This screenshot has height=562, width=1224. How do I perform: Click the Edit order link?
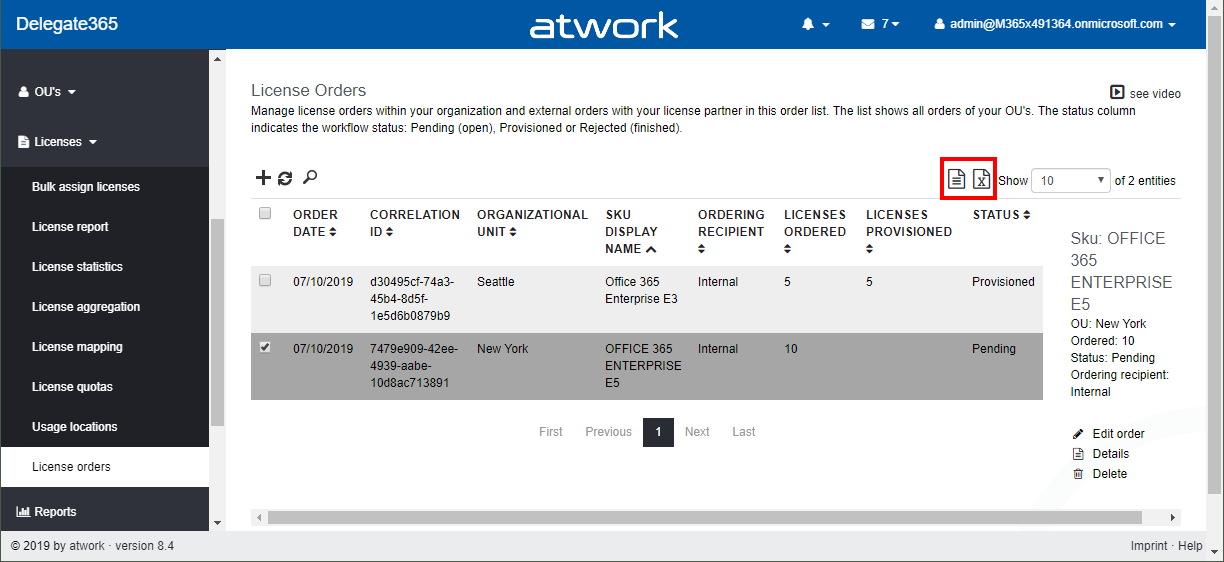pos(1118,434)
